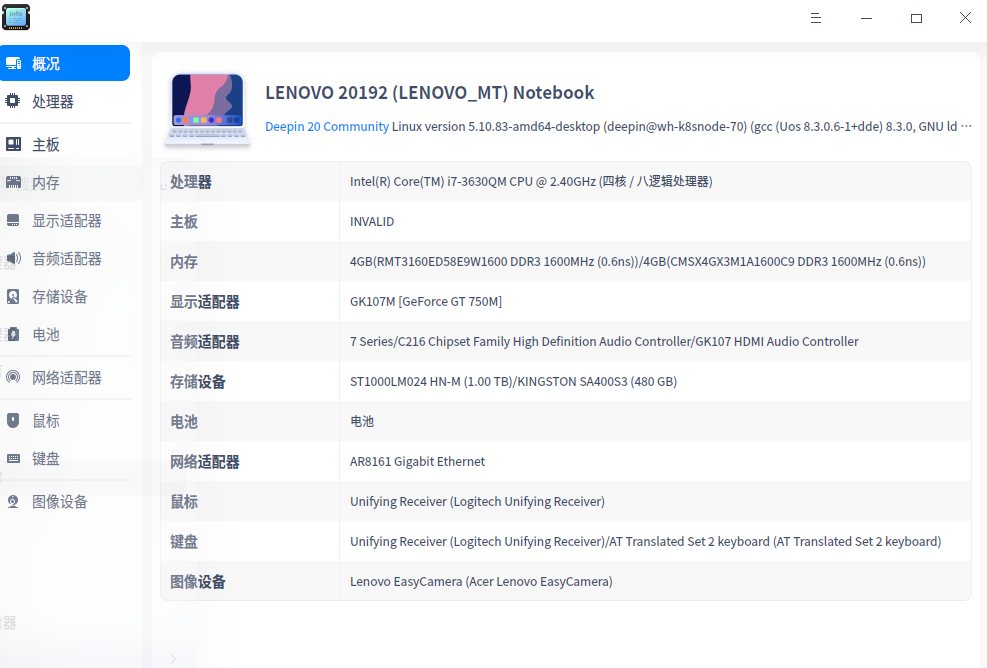The width and height of the screenshot is (987, 668).
Task: Select the 主板 row label in the table
Action: click(184, 222)
